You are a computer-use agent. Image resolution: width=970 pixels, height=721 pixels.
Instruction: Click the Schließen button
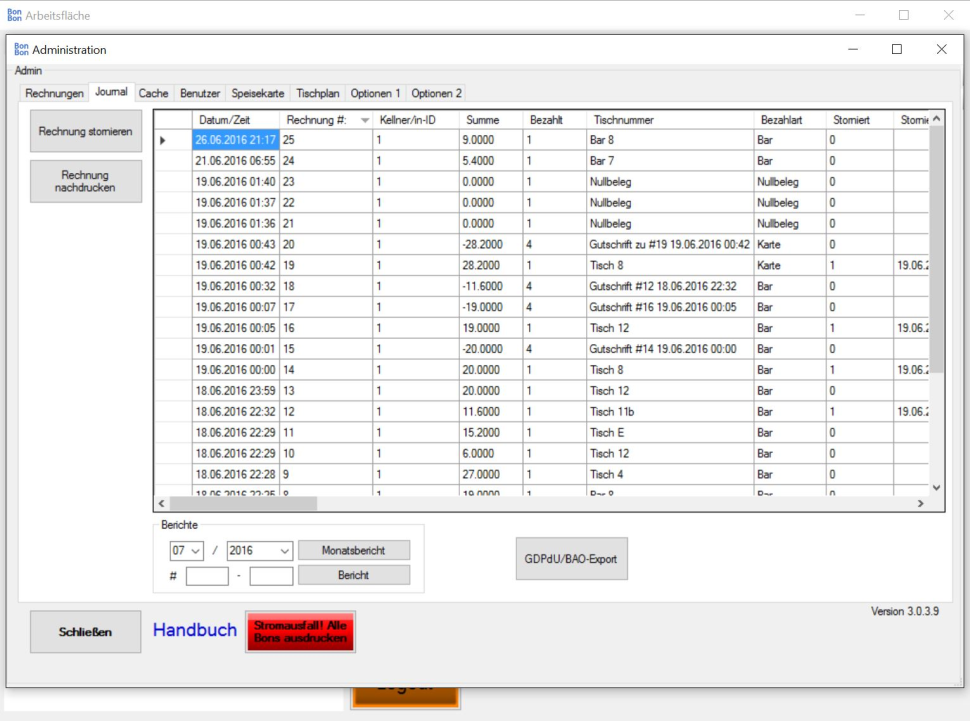tap(86, 632)
